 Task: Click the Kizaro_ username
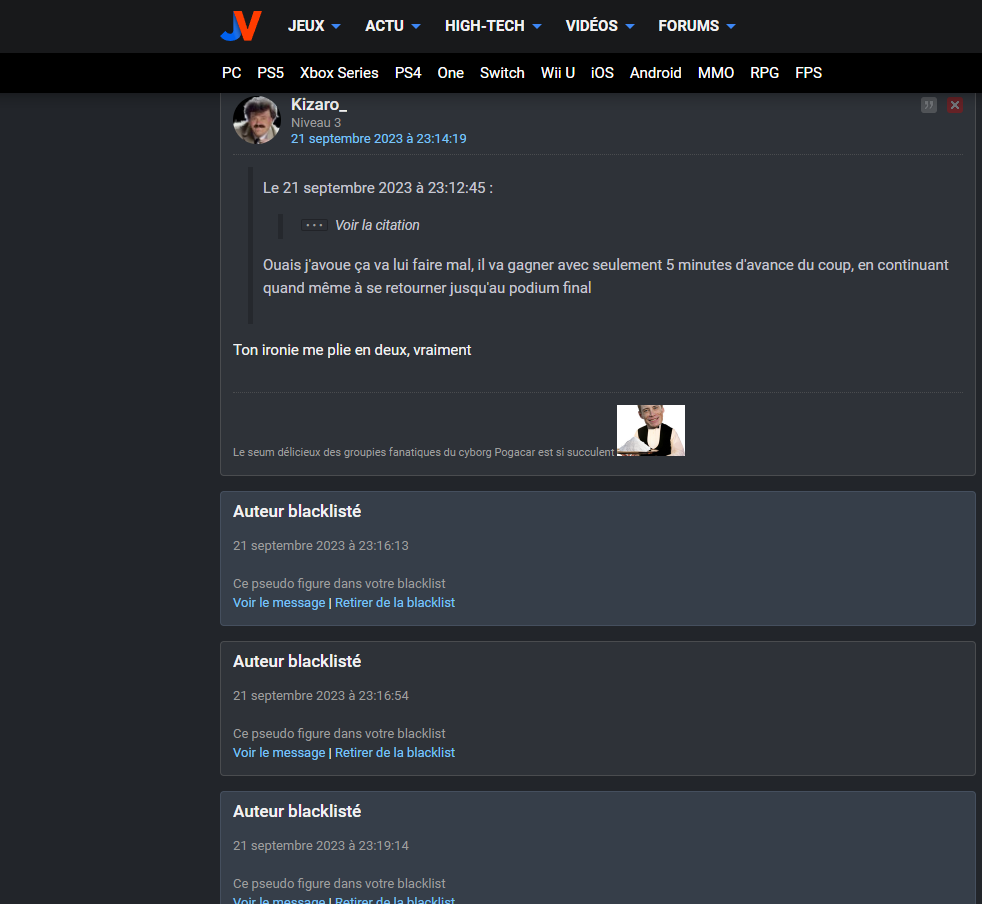[x=319, y=104]
